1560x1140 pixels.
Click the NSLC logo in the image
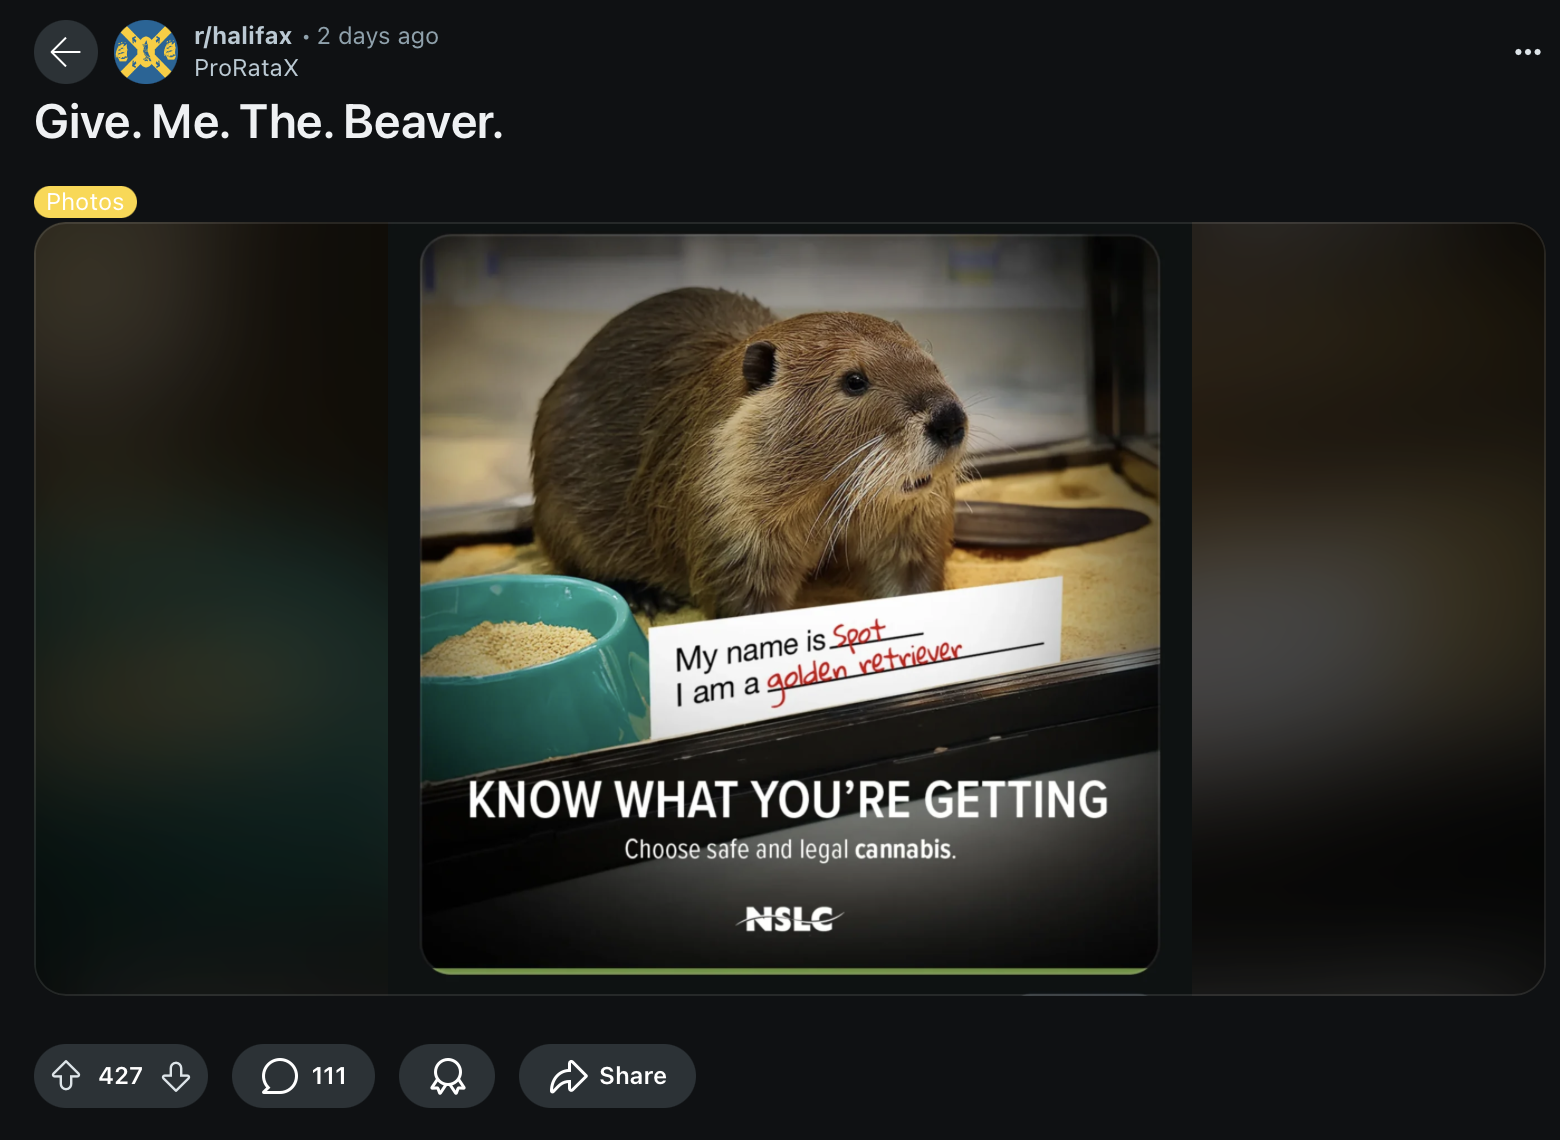click(790, 918)
